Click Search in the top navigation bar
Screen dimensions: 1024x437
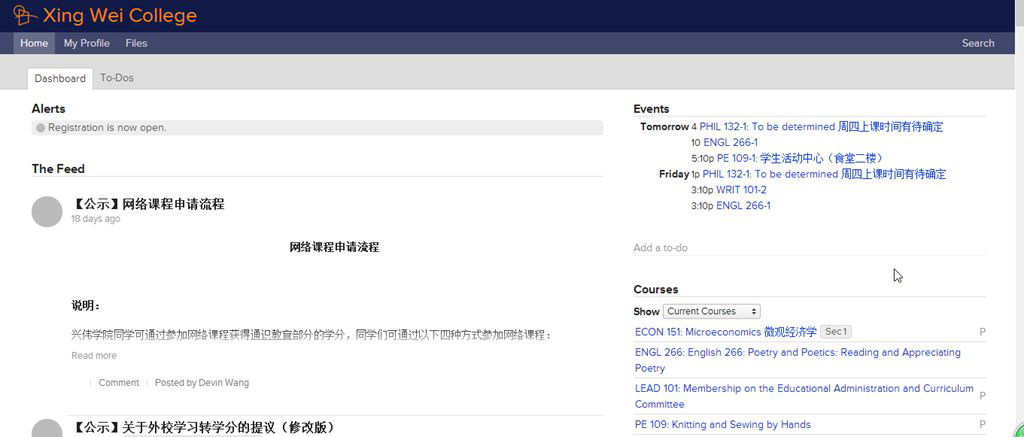[x=977, y=43]
